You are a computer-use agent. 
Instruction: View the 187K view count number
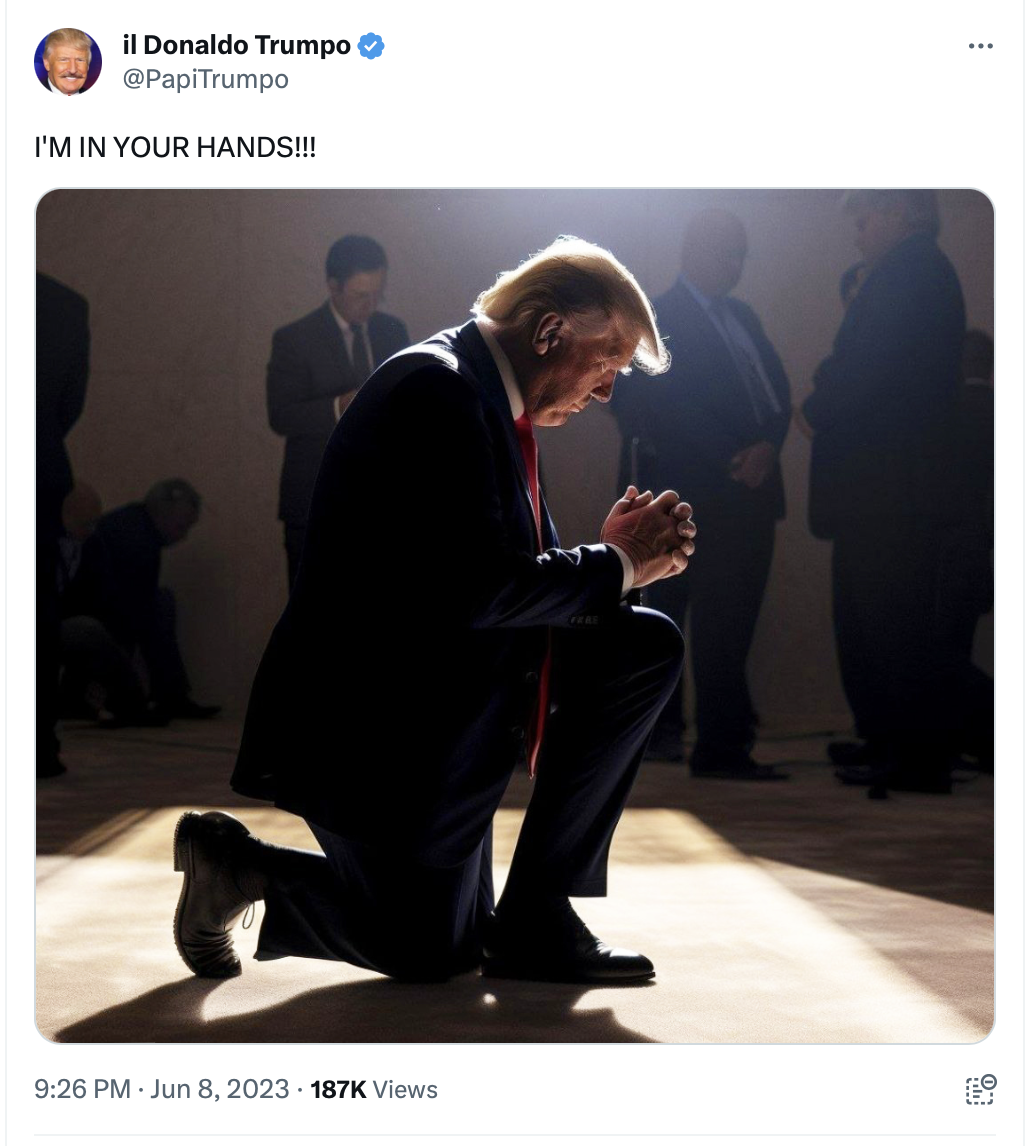coord(338,1089)
